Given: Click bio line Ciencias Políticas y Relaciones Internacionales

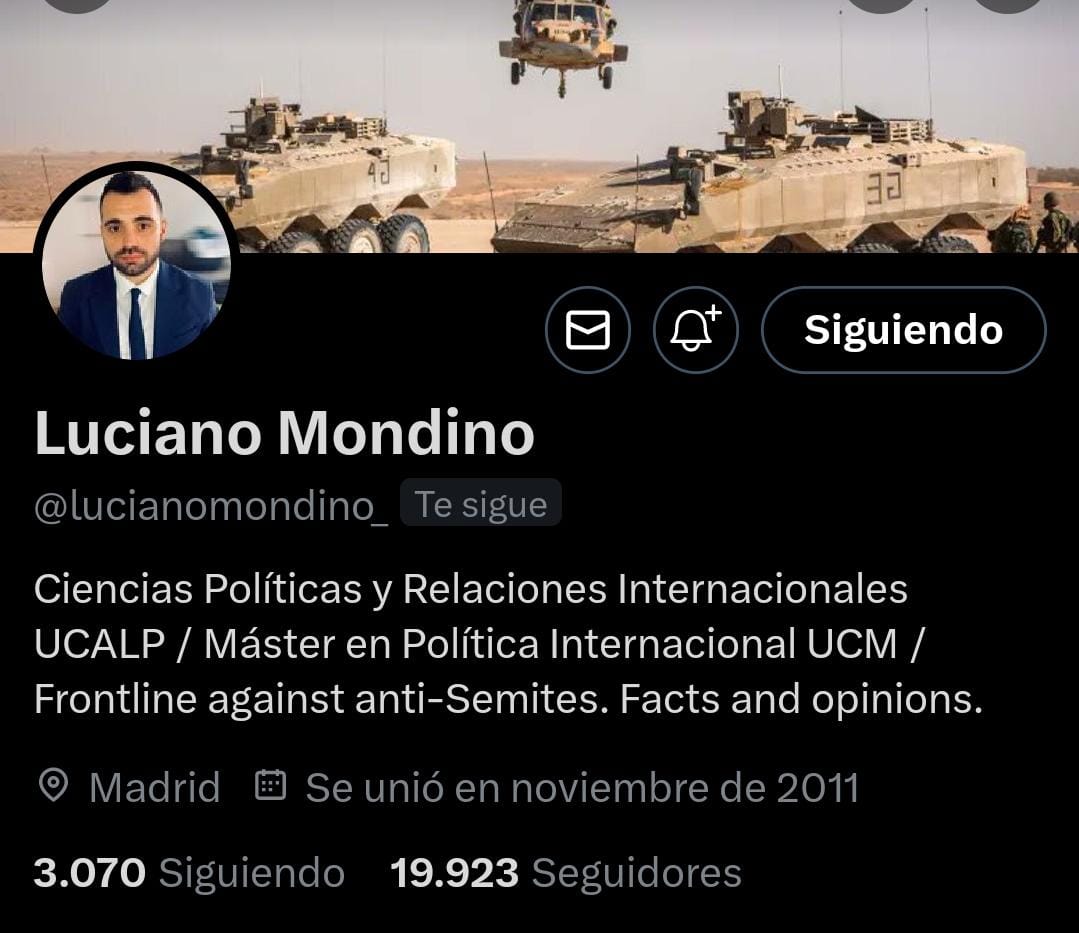Looking at the screenshot, I should 471,590.
